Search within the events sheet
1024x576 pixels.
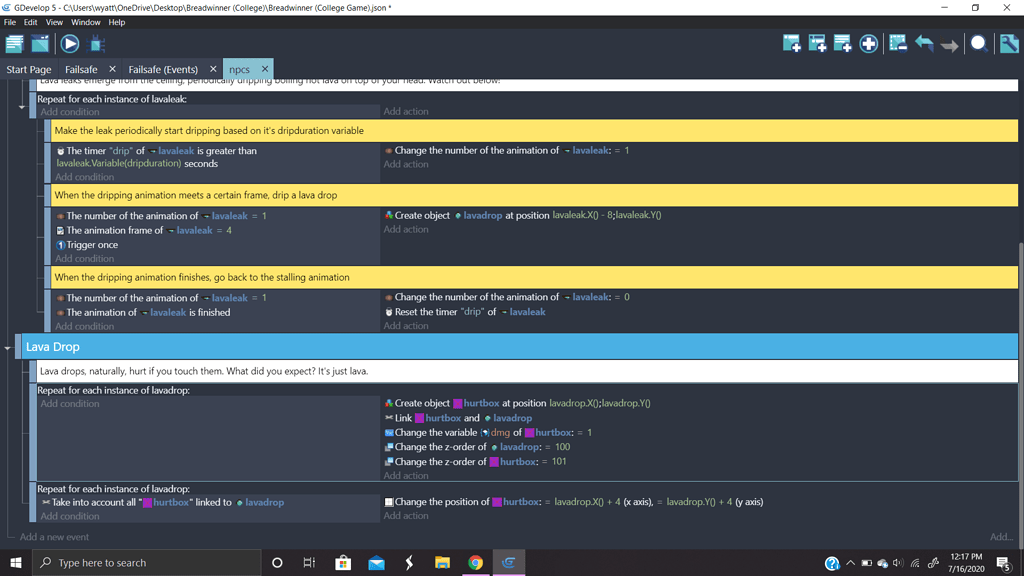click(x=978, y=43)
